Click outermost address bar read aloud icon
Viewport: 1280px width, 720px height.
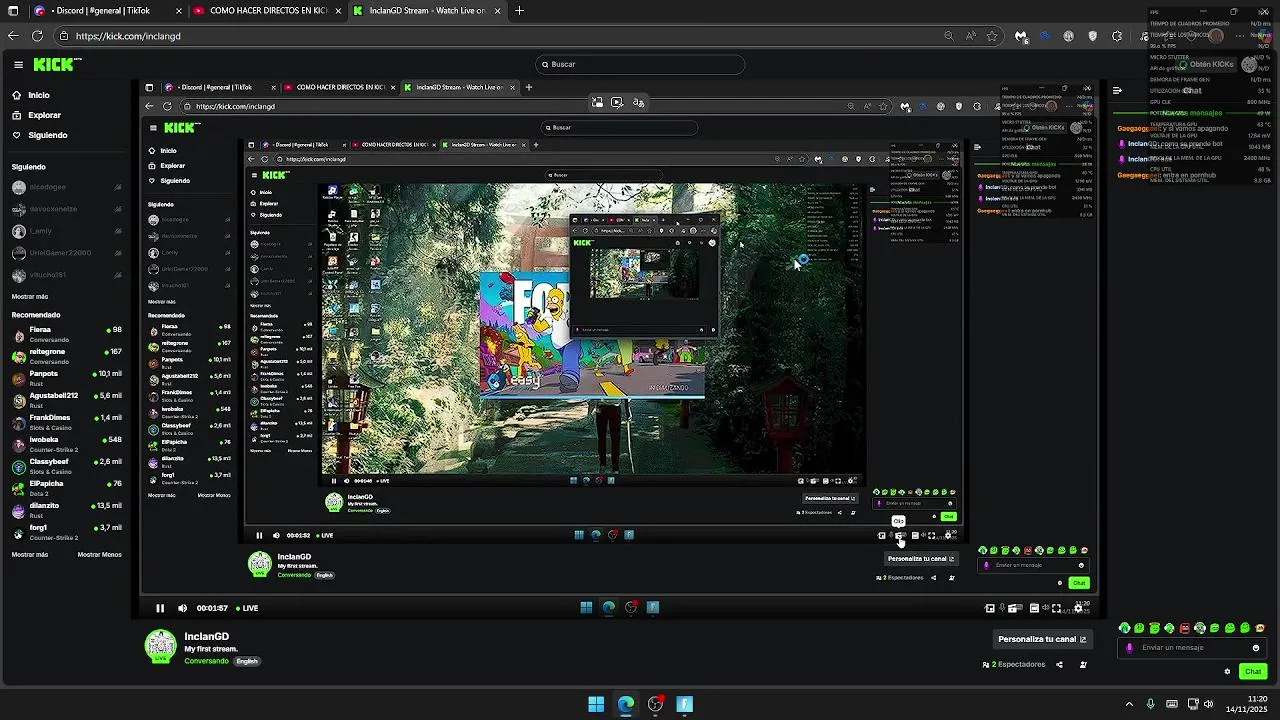coord(971,36)
